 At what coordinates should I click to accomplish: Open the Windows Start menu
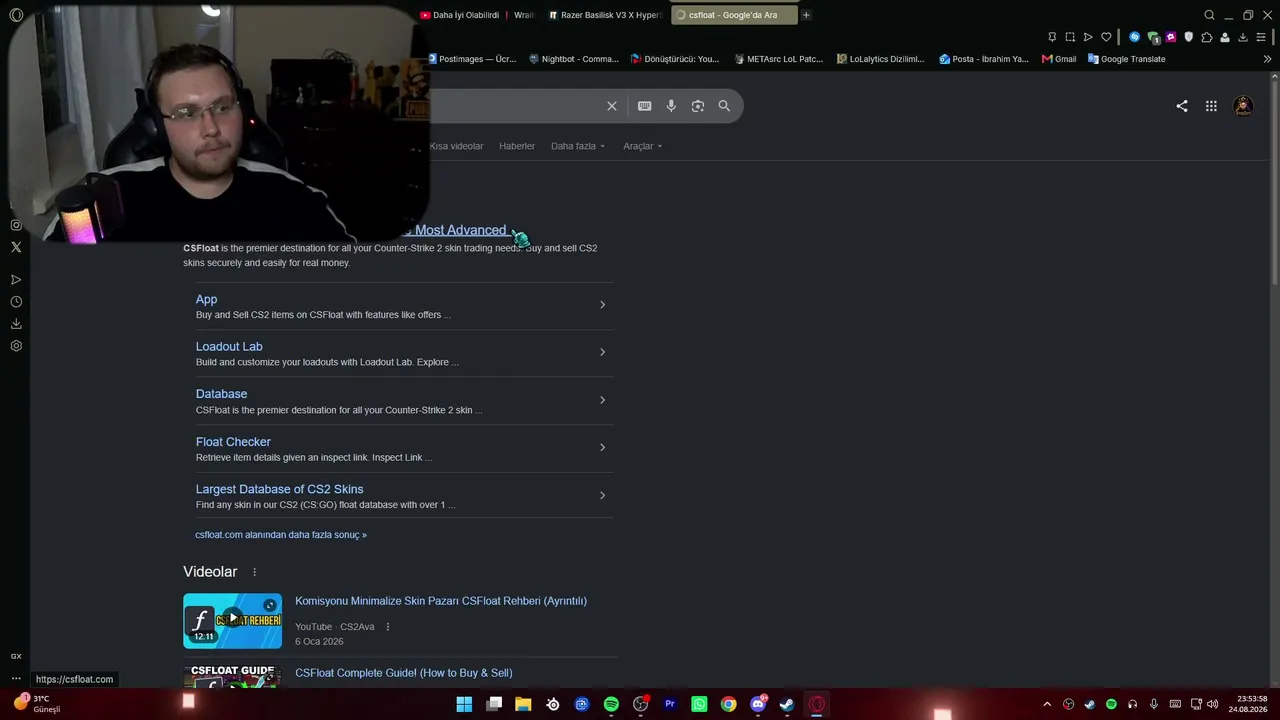tap(464, 704)
